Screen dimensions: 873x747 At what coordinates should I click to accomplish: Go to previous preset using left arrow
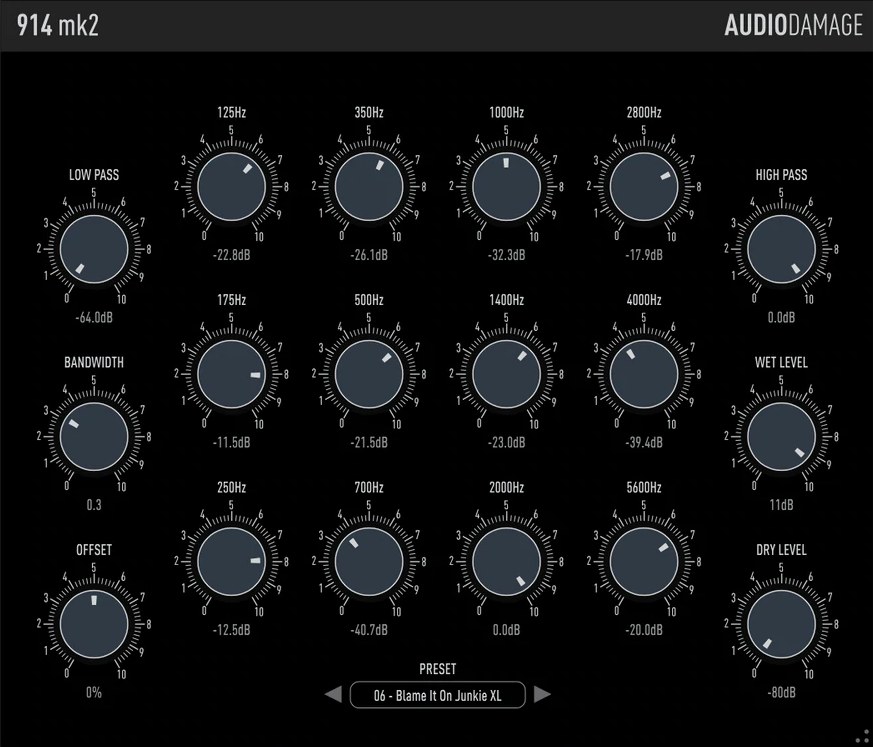click(332, 695)
